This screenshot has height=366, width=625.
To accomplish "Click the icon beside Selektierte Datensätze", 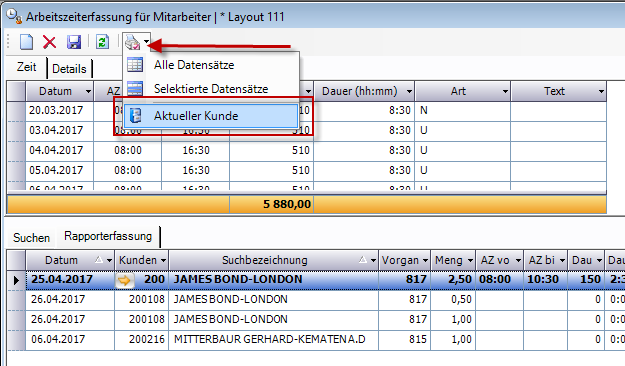I will coord(135,89).
